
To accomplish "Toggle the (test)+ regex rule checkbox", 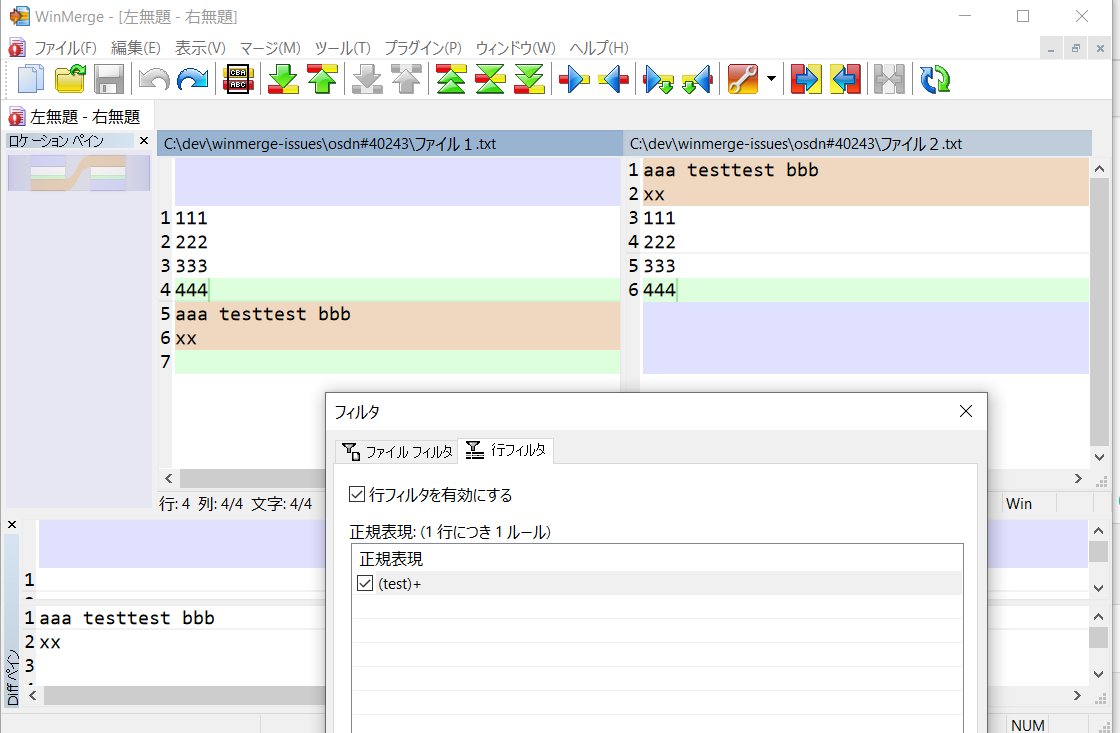I will pos(365,584).
